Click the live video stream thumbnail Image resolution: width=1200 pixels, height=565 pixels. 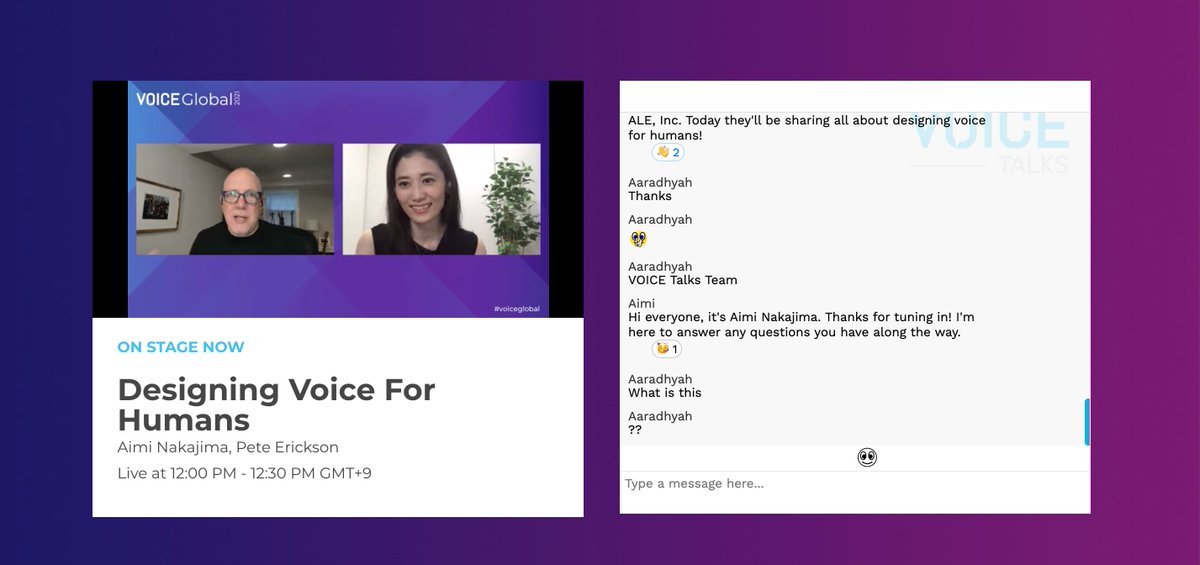pyautogui.click(x=338, y=199)
